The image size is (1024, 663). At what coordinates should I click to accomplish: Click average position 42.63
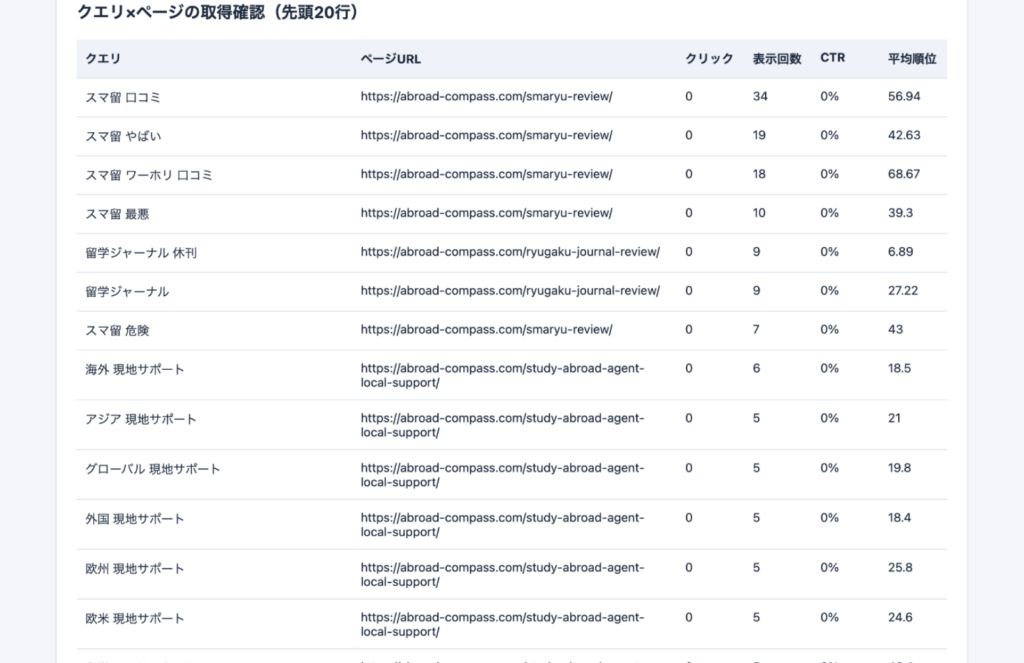[904, 135]
